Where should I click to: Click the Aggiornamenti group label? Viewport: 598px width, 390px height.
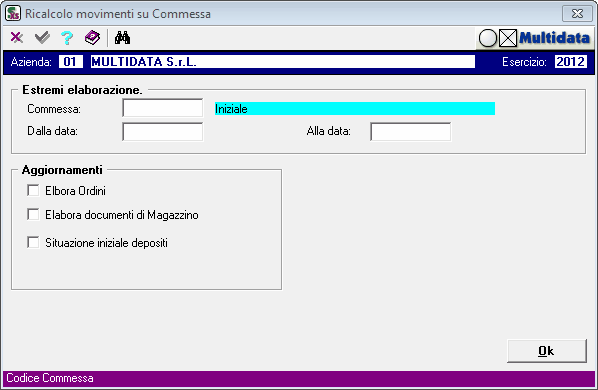pos(62,170)
